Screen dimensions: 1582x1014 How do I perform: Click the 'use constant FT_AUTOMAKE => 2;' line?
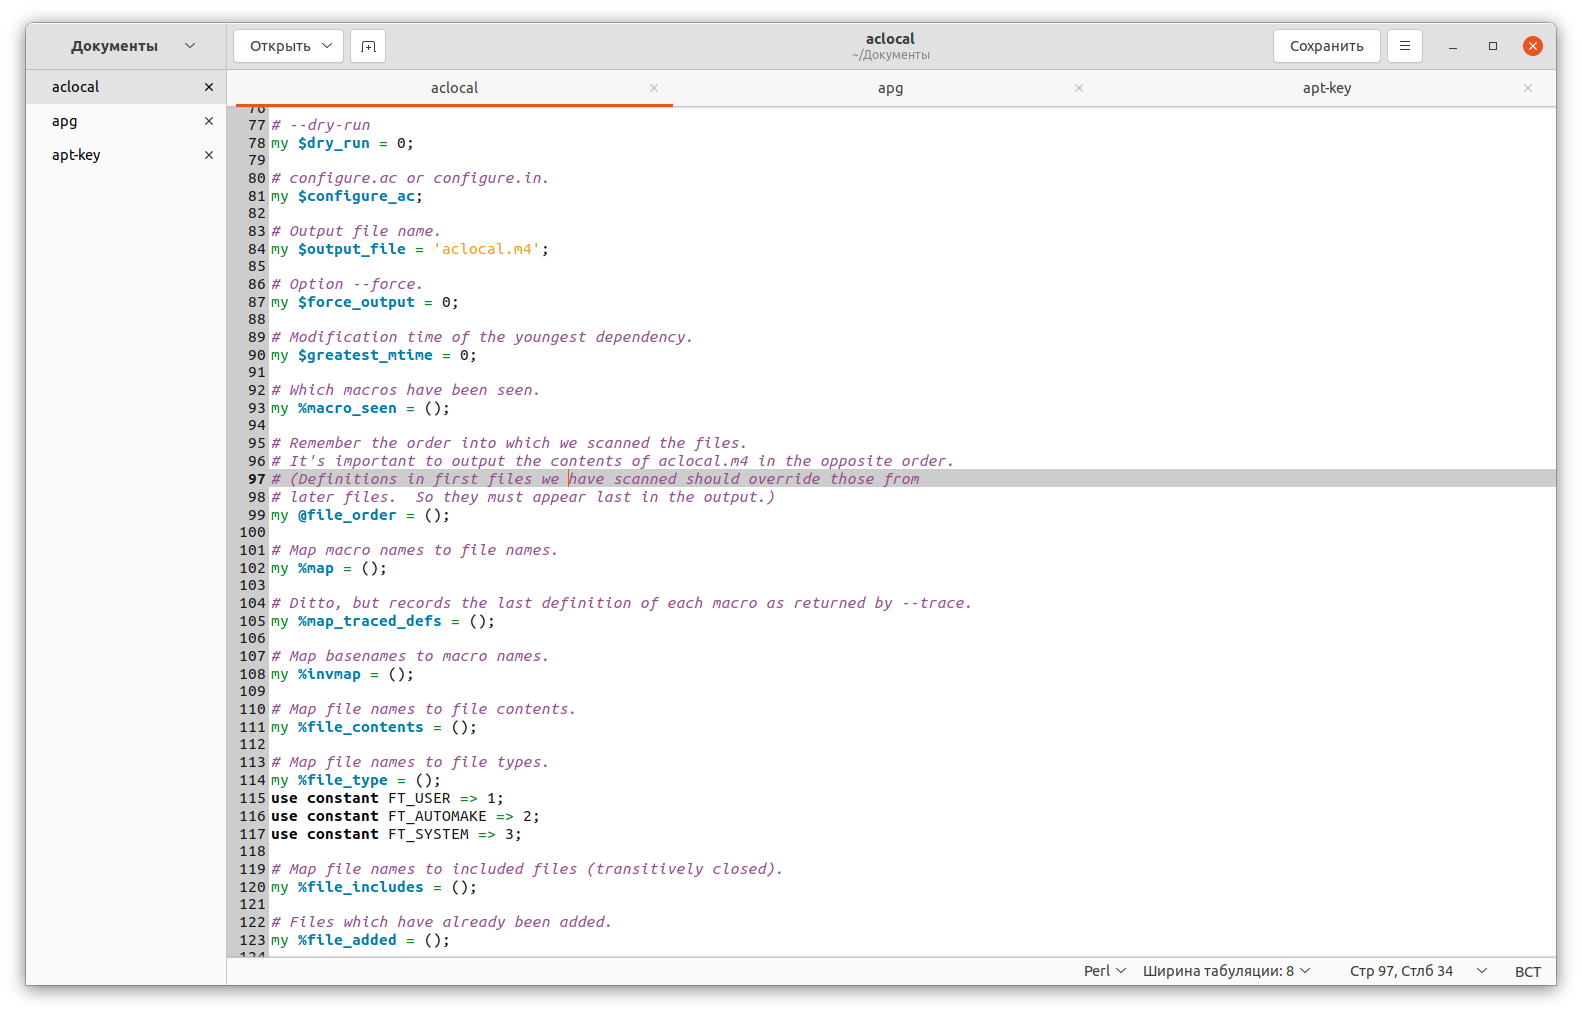tap(405, 816)
